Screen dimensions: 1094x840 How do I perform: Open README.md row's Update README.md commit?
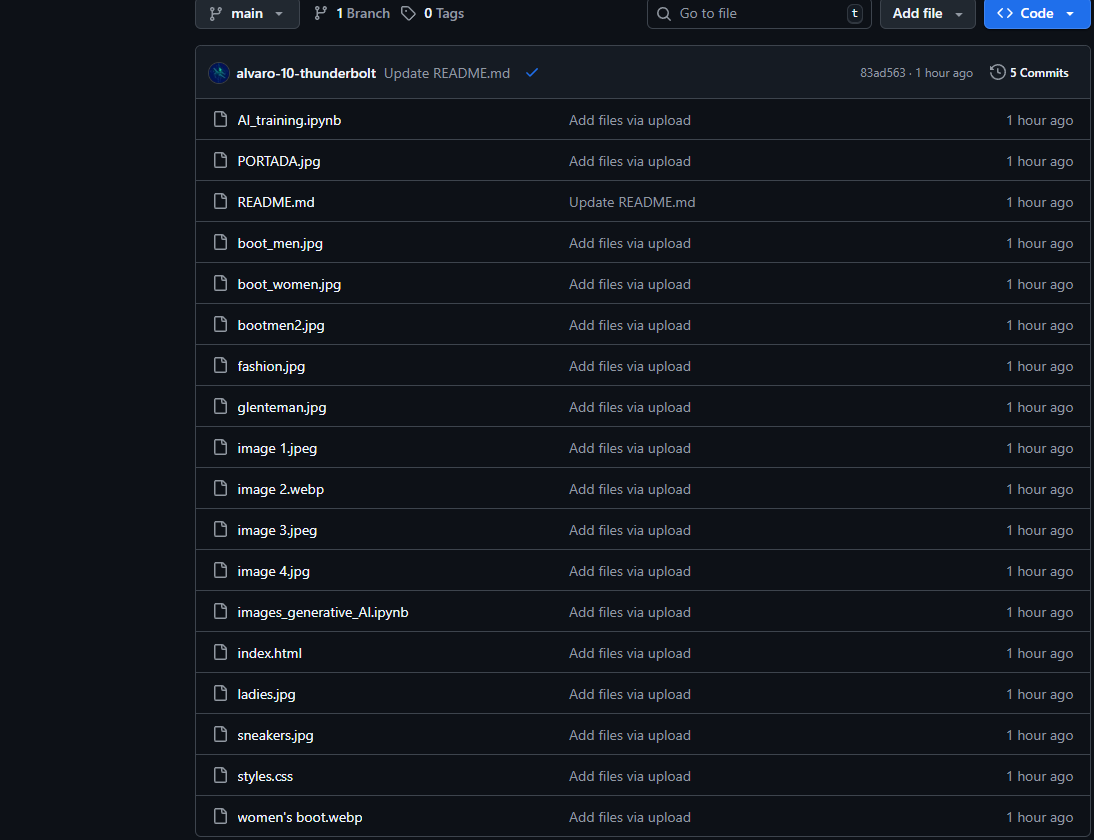(x=632, y=202)
